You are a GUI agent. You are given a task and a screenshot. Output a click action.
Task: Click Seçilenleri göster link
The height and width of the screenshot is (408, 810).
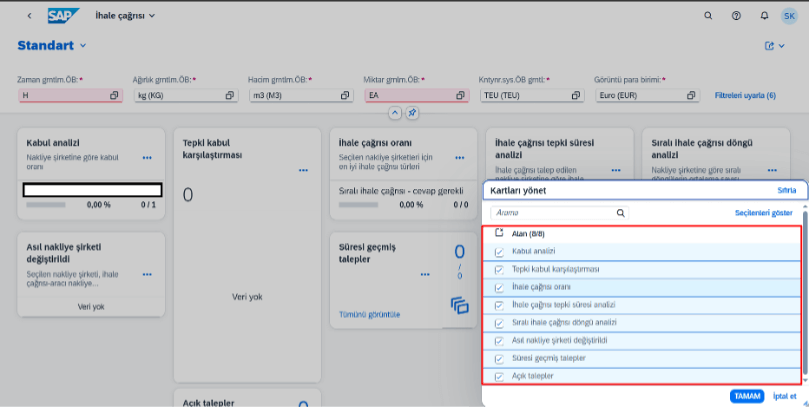tap(763, 213)
